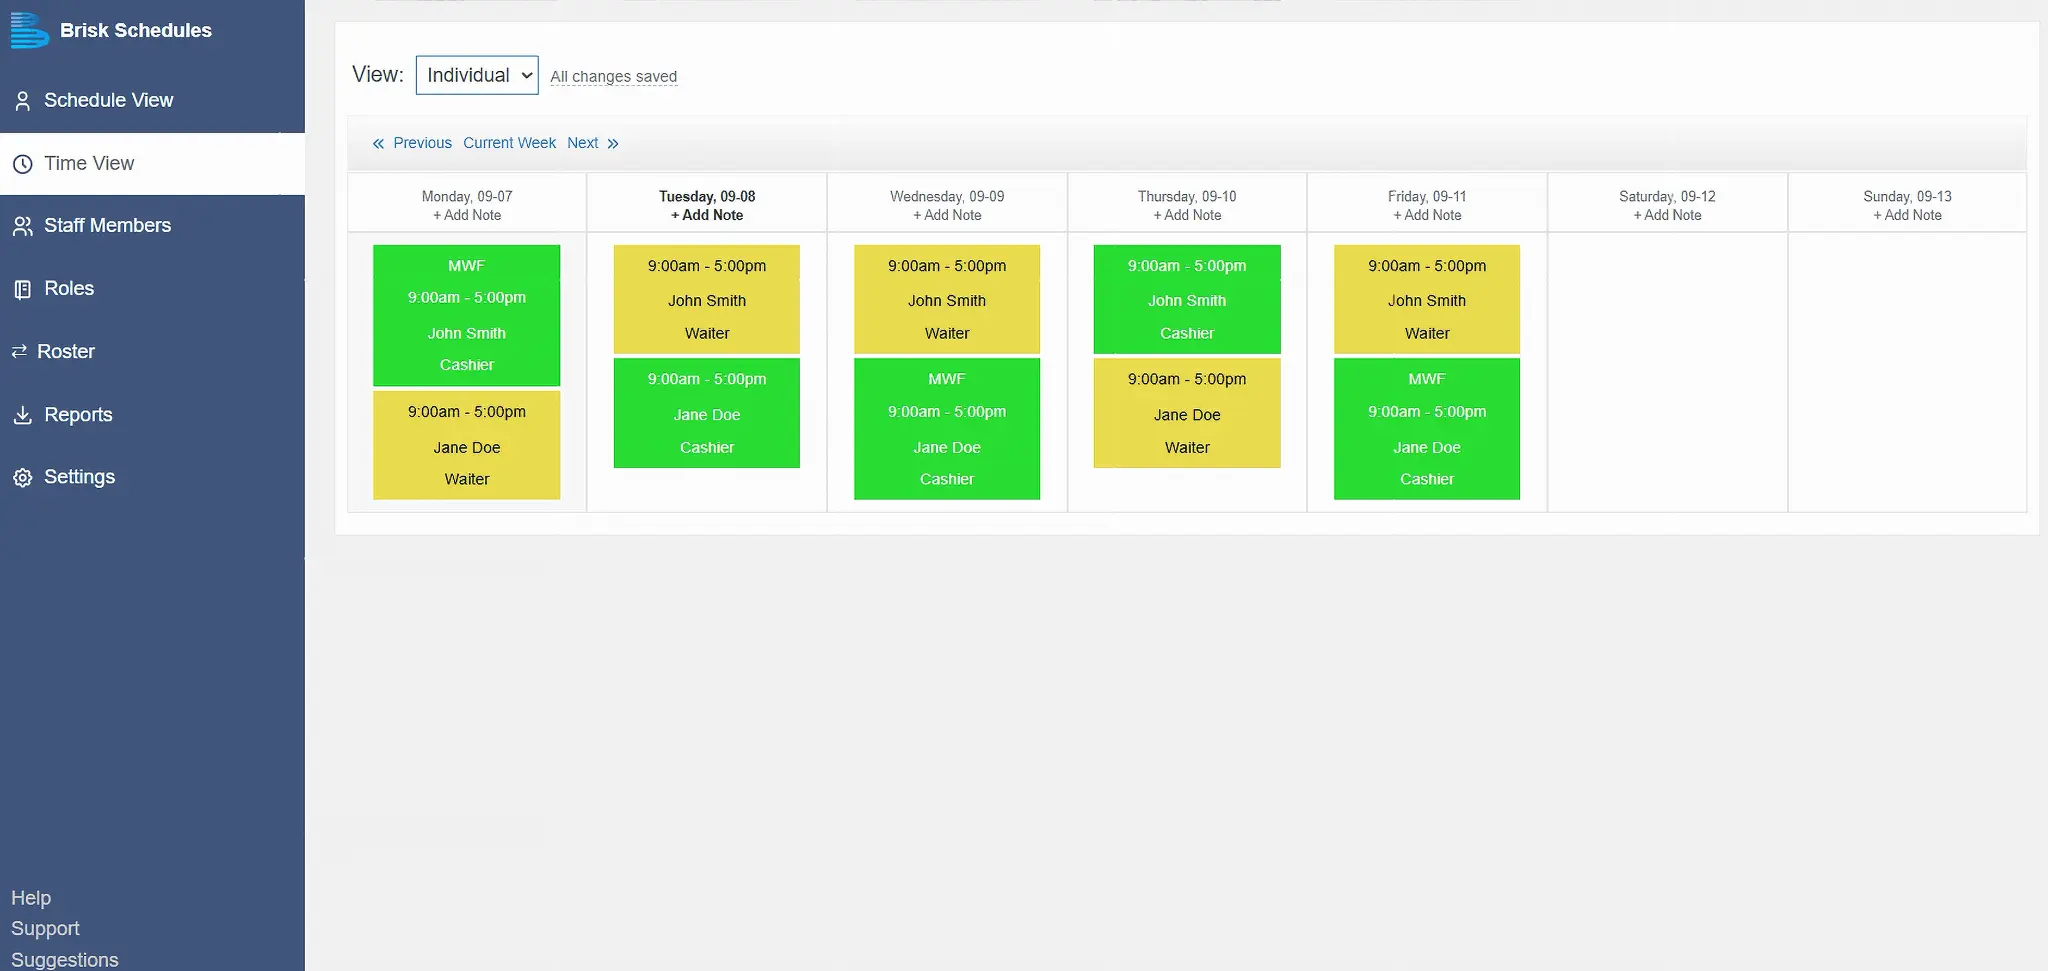Click the Settings gear icon
The image size is (2048, 971).
(x=22, y=478)
